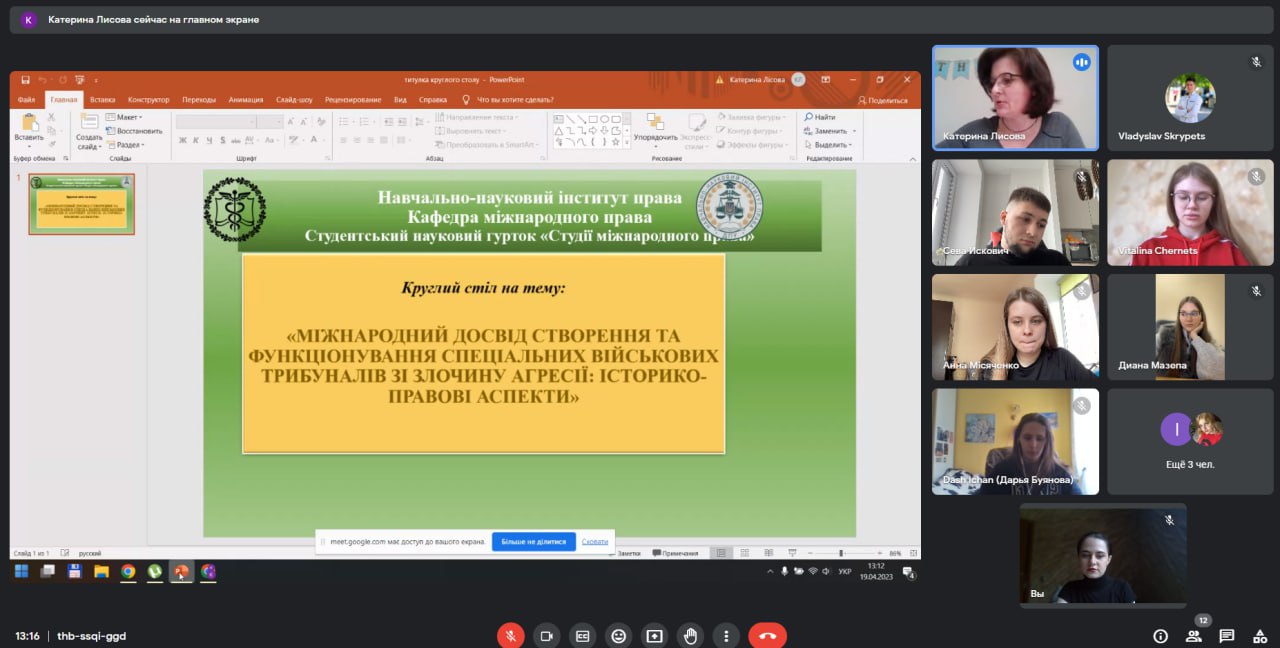Click the cut scissors icon
1280x648 pixels.
(x=53, y=117)
